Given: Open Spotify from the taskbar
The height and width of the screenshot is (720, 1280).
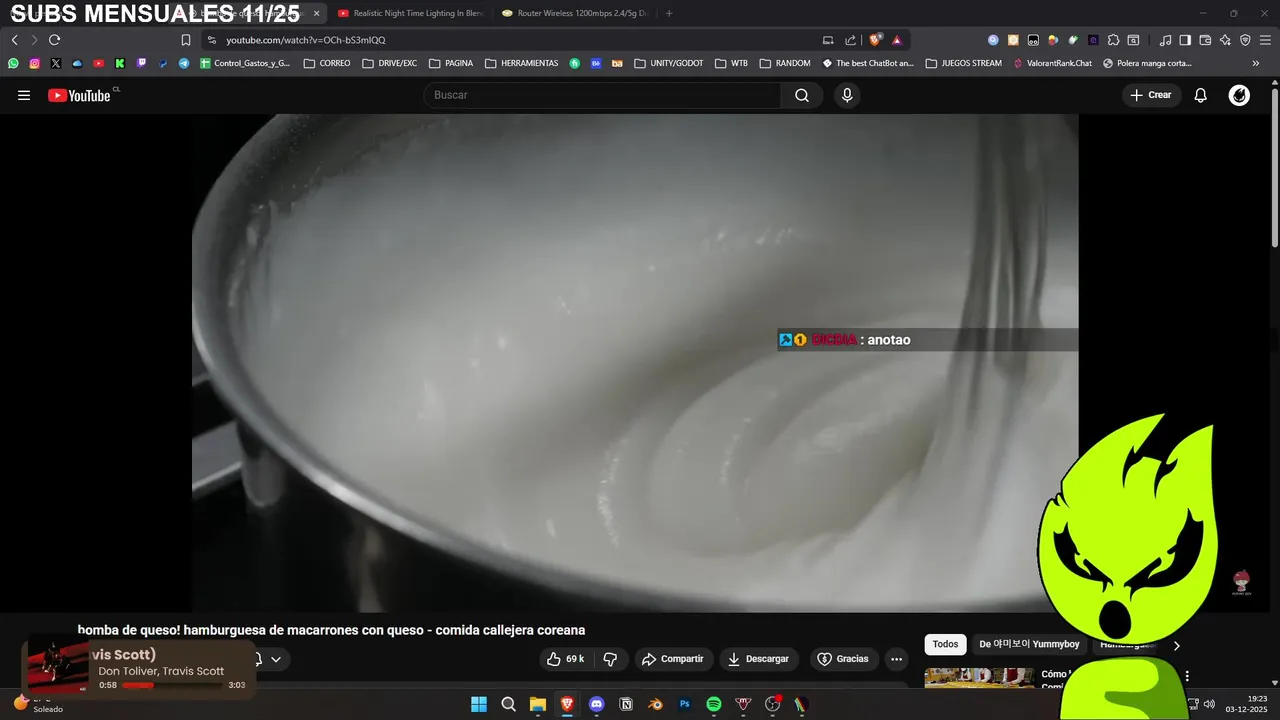Looking at the screenshot, I should tap(714, 704).
